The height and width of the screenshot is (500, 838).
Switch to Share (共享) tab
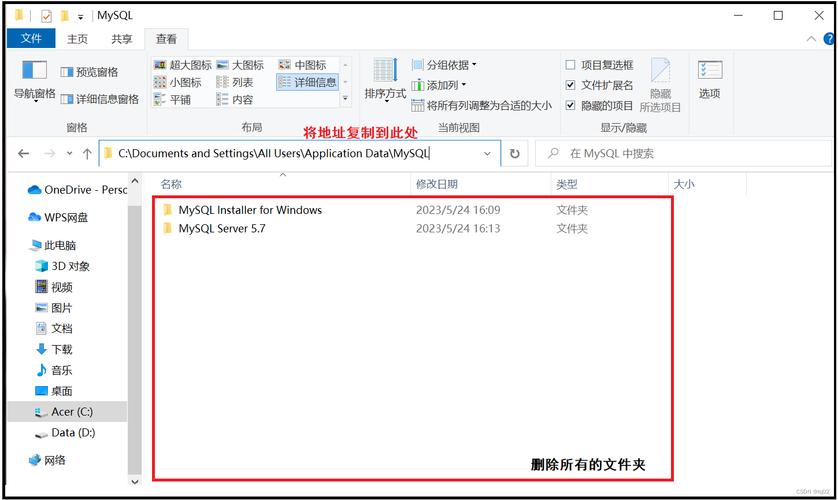[121, 39]
